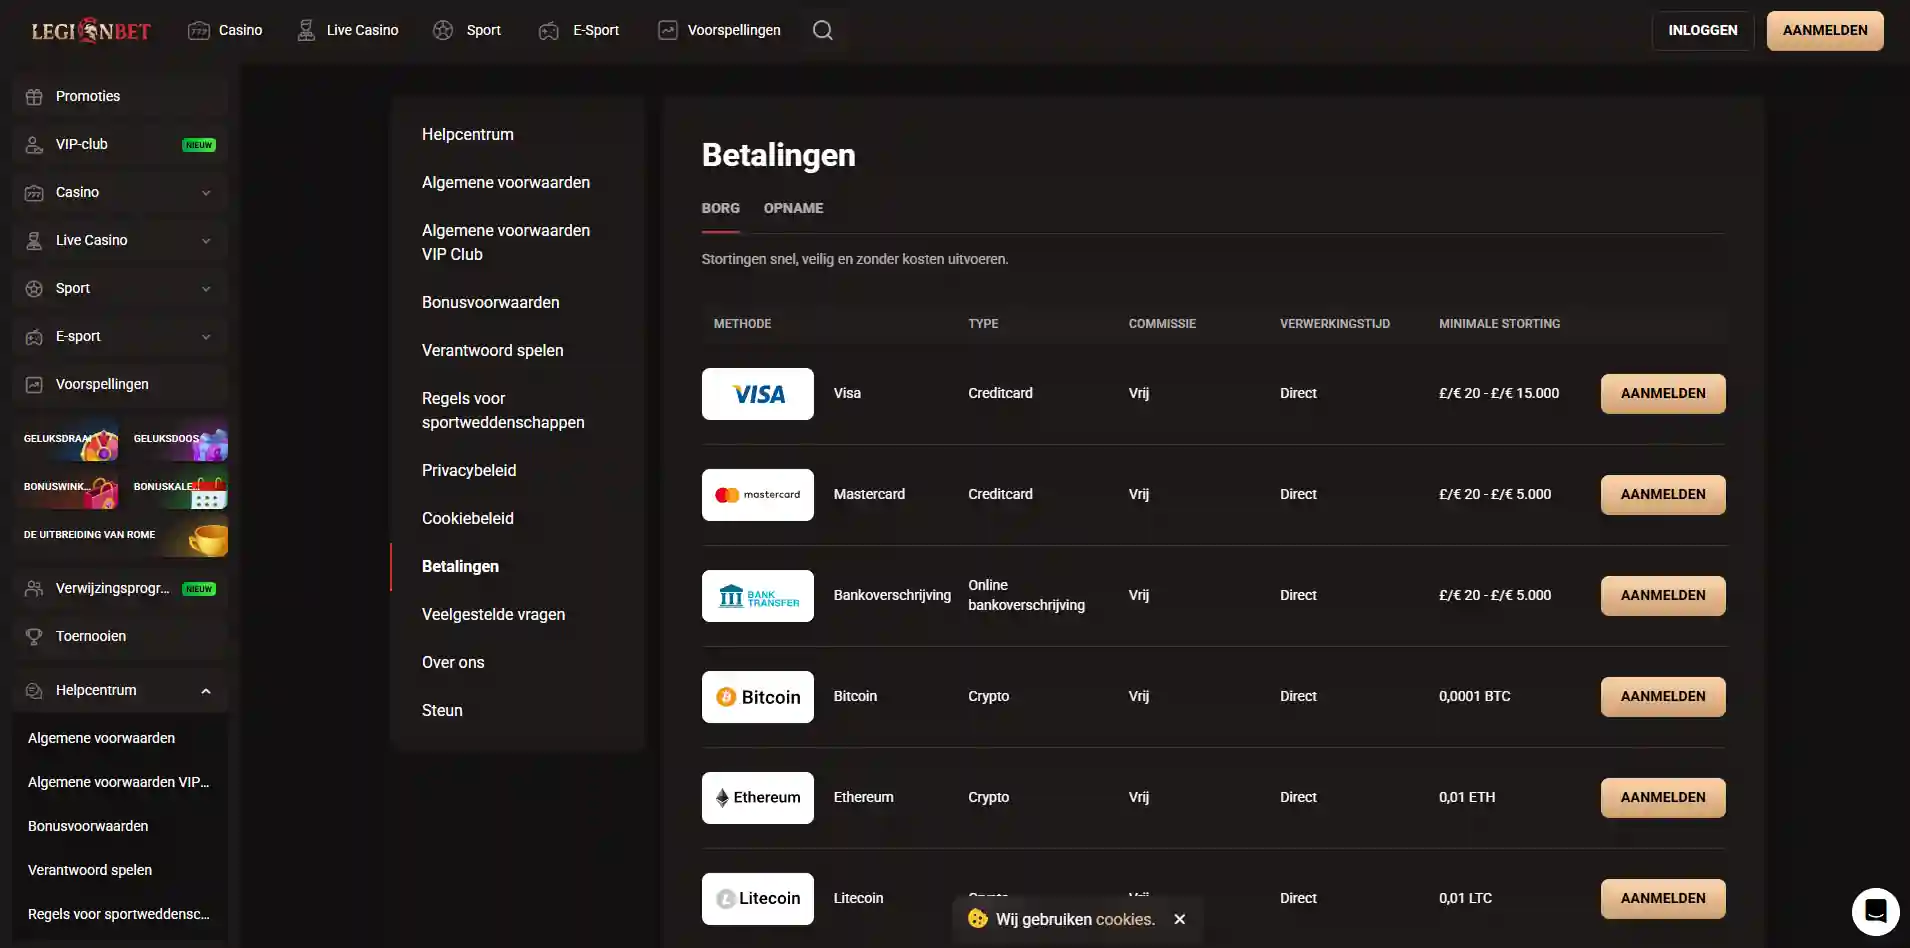This screenshot has height=948, width=1910.
Task: Select the BORG tab
Action: click(721, 208)
